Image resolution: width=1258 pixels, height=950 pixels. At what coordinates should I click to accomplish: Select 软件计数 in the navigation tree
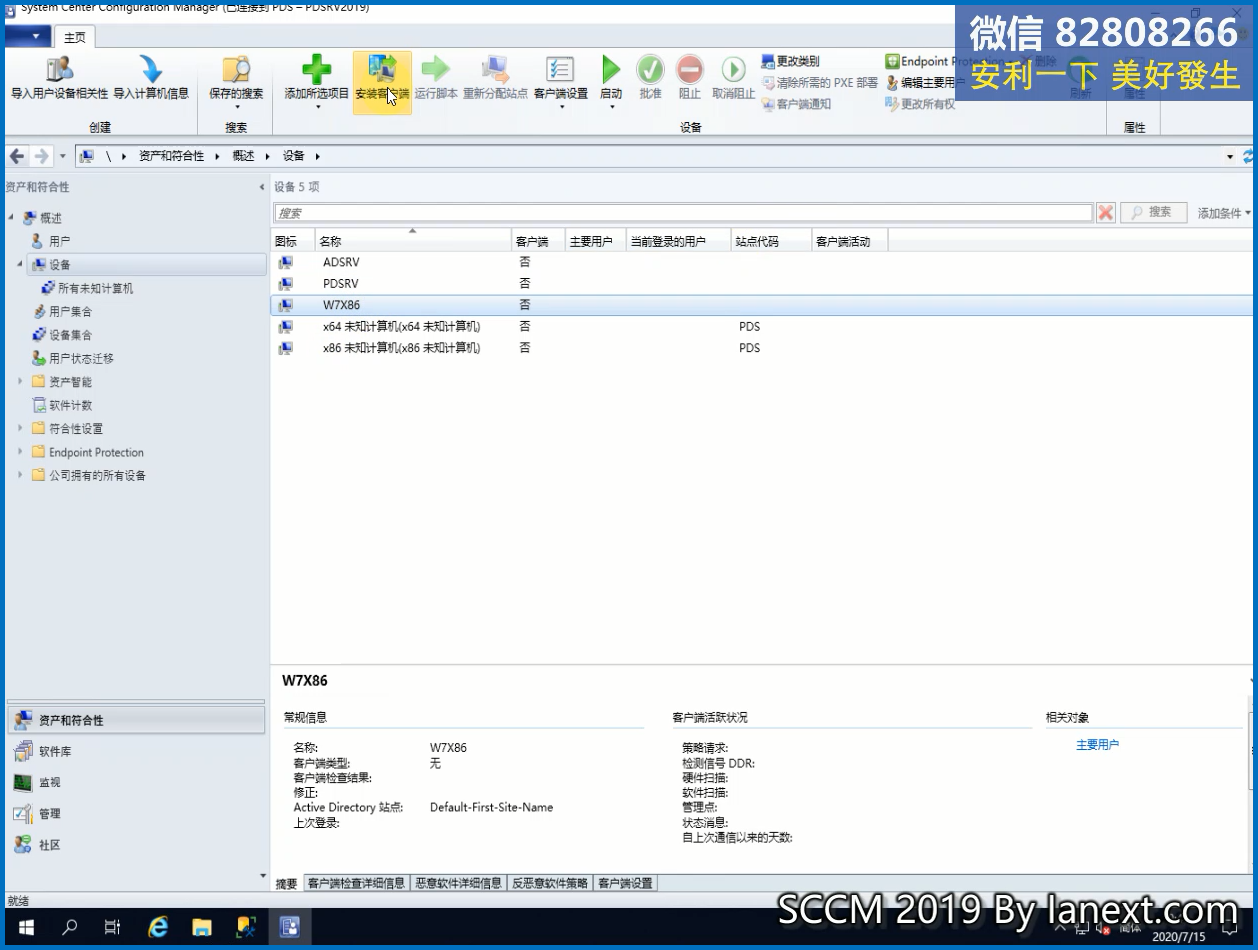70,405
